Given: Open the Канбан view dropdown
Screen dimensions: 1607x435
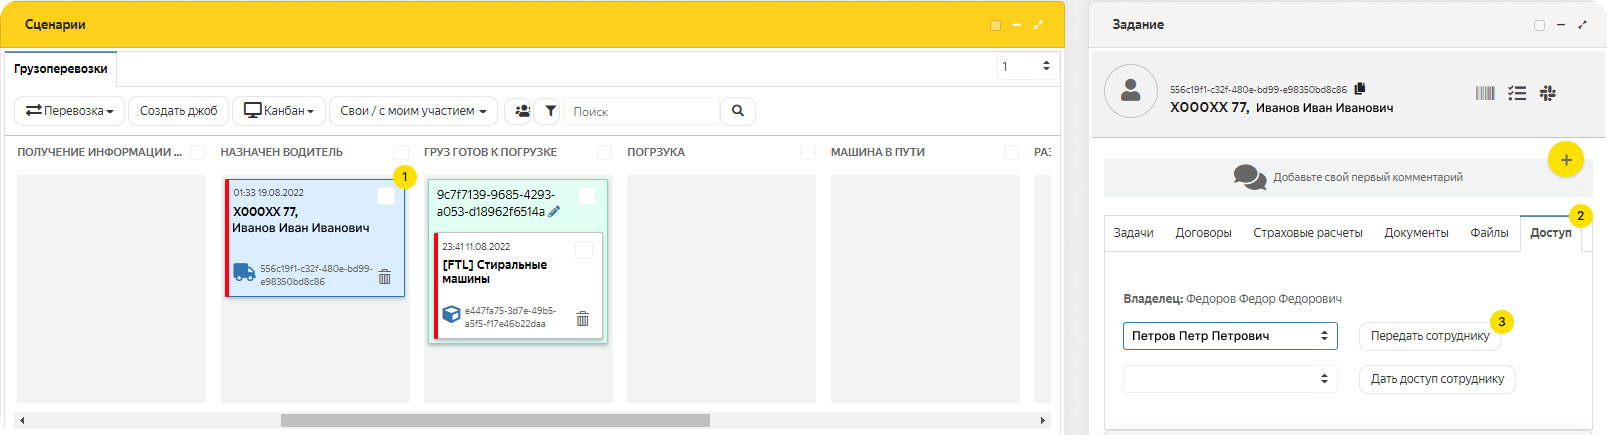Looking at the screenshot, I should click(280, 111).
